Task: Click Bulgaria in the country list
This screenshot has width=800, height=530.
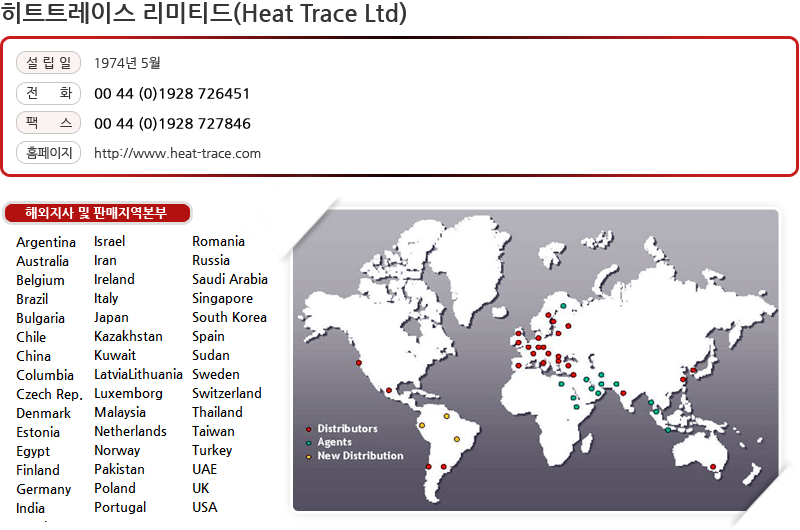Action: [40, 318]
